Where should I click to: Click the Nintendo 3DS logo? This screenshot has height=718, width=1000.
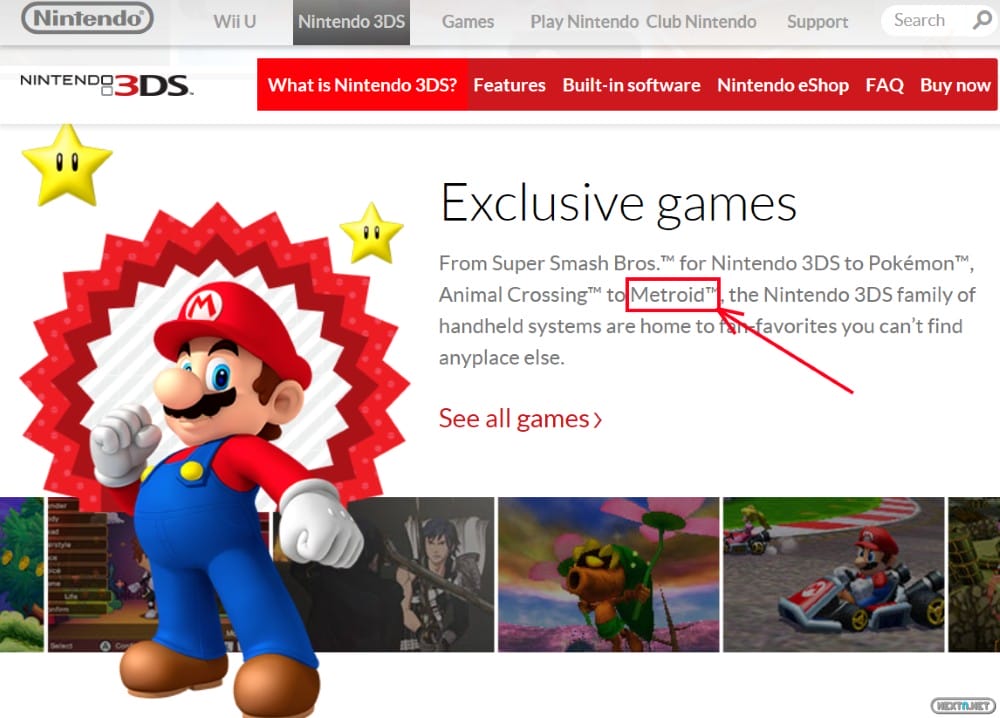pyautogui.click(x=107, y=85)
